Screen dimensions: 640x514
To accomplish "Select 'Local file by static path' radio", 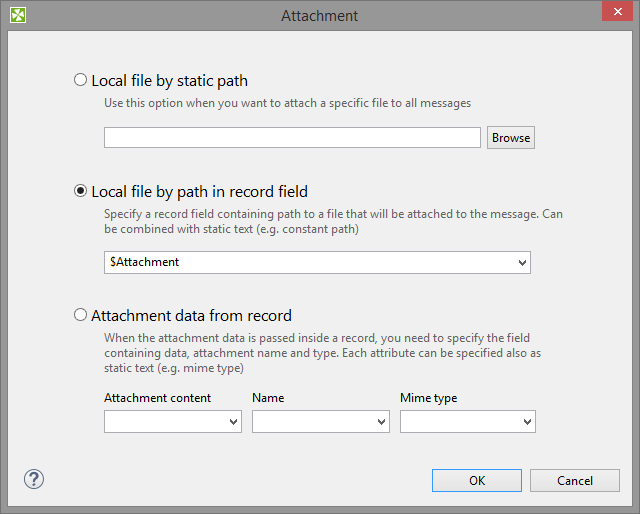I will [x=81, y=80].
